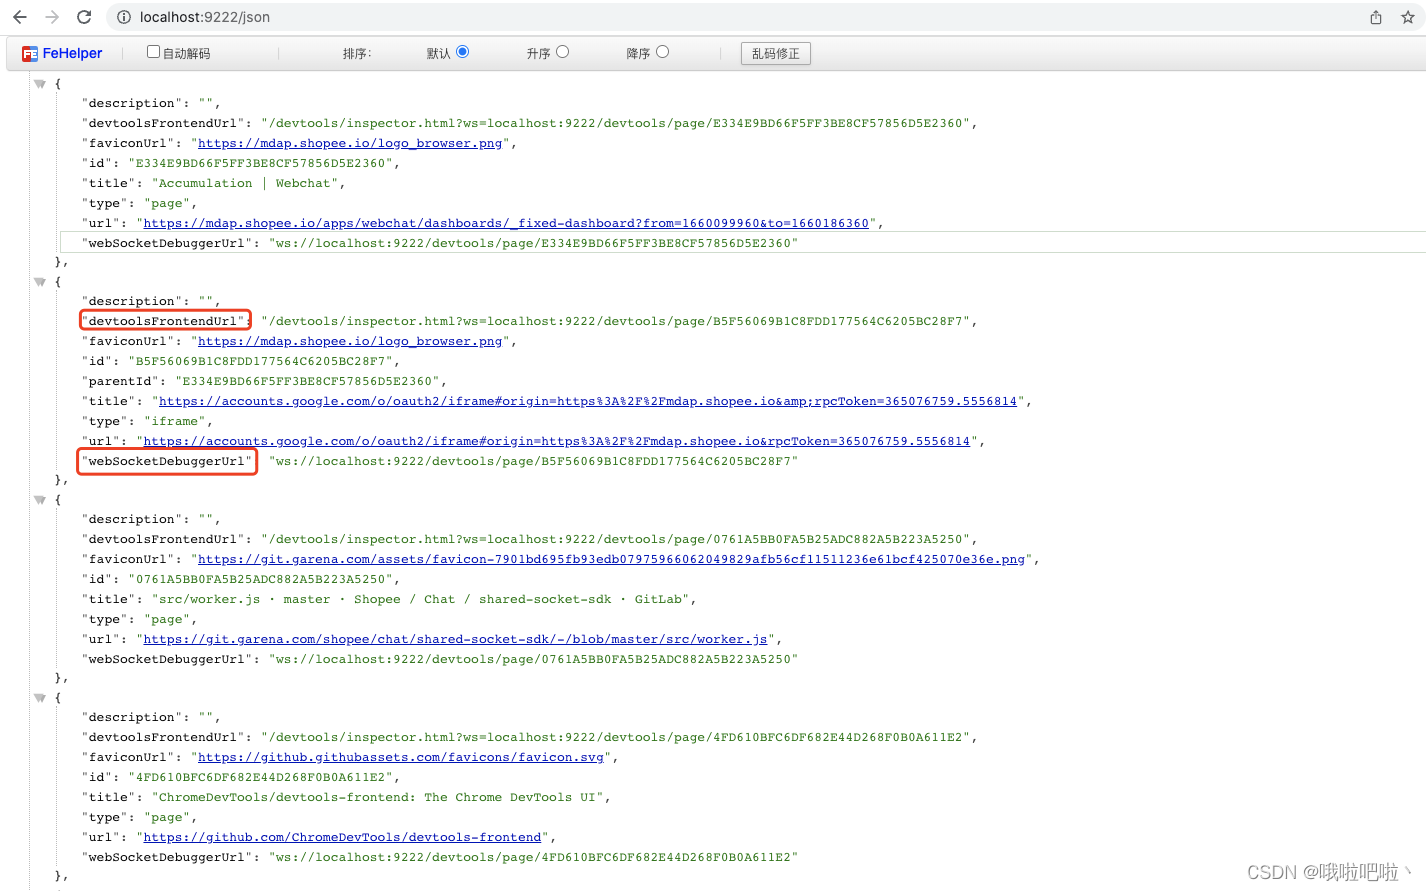
Task: Click the 乱码修正 button
Action: [x=776, y=54]
